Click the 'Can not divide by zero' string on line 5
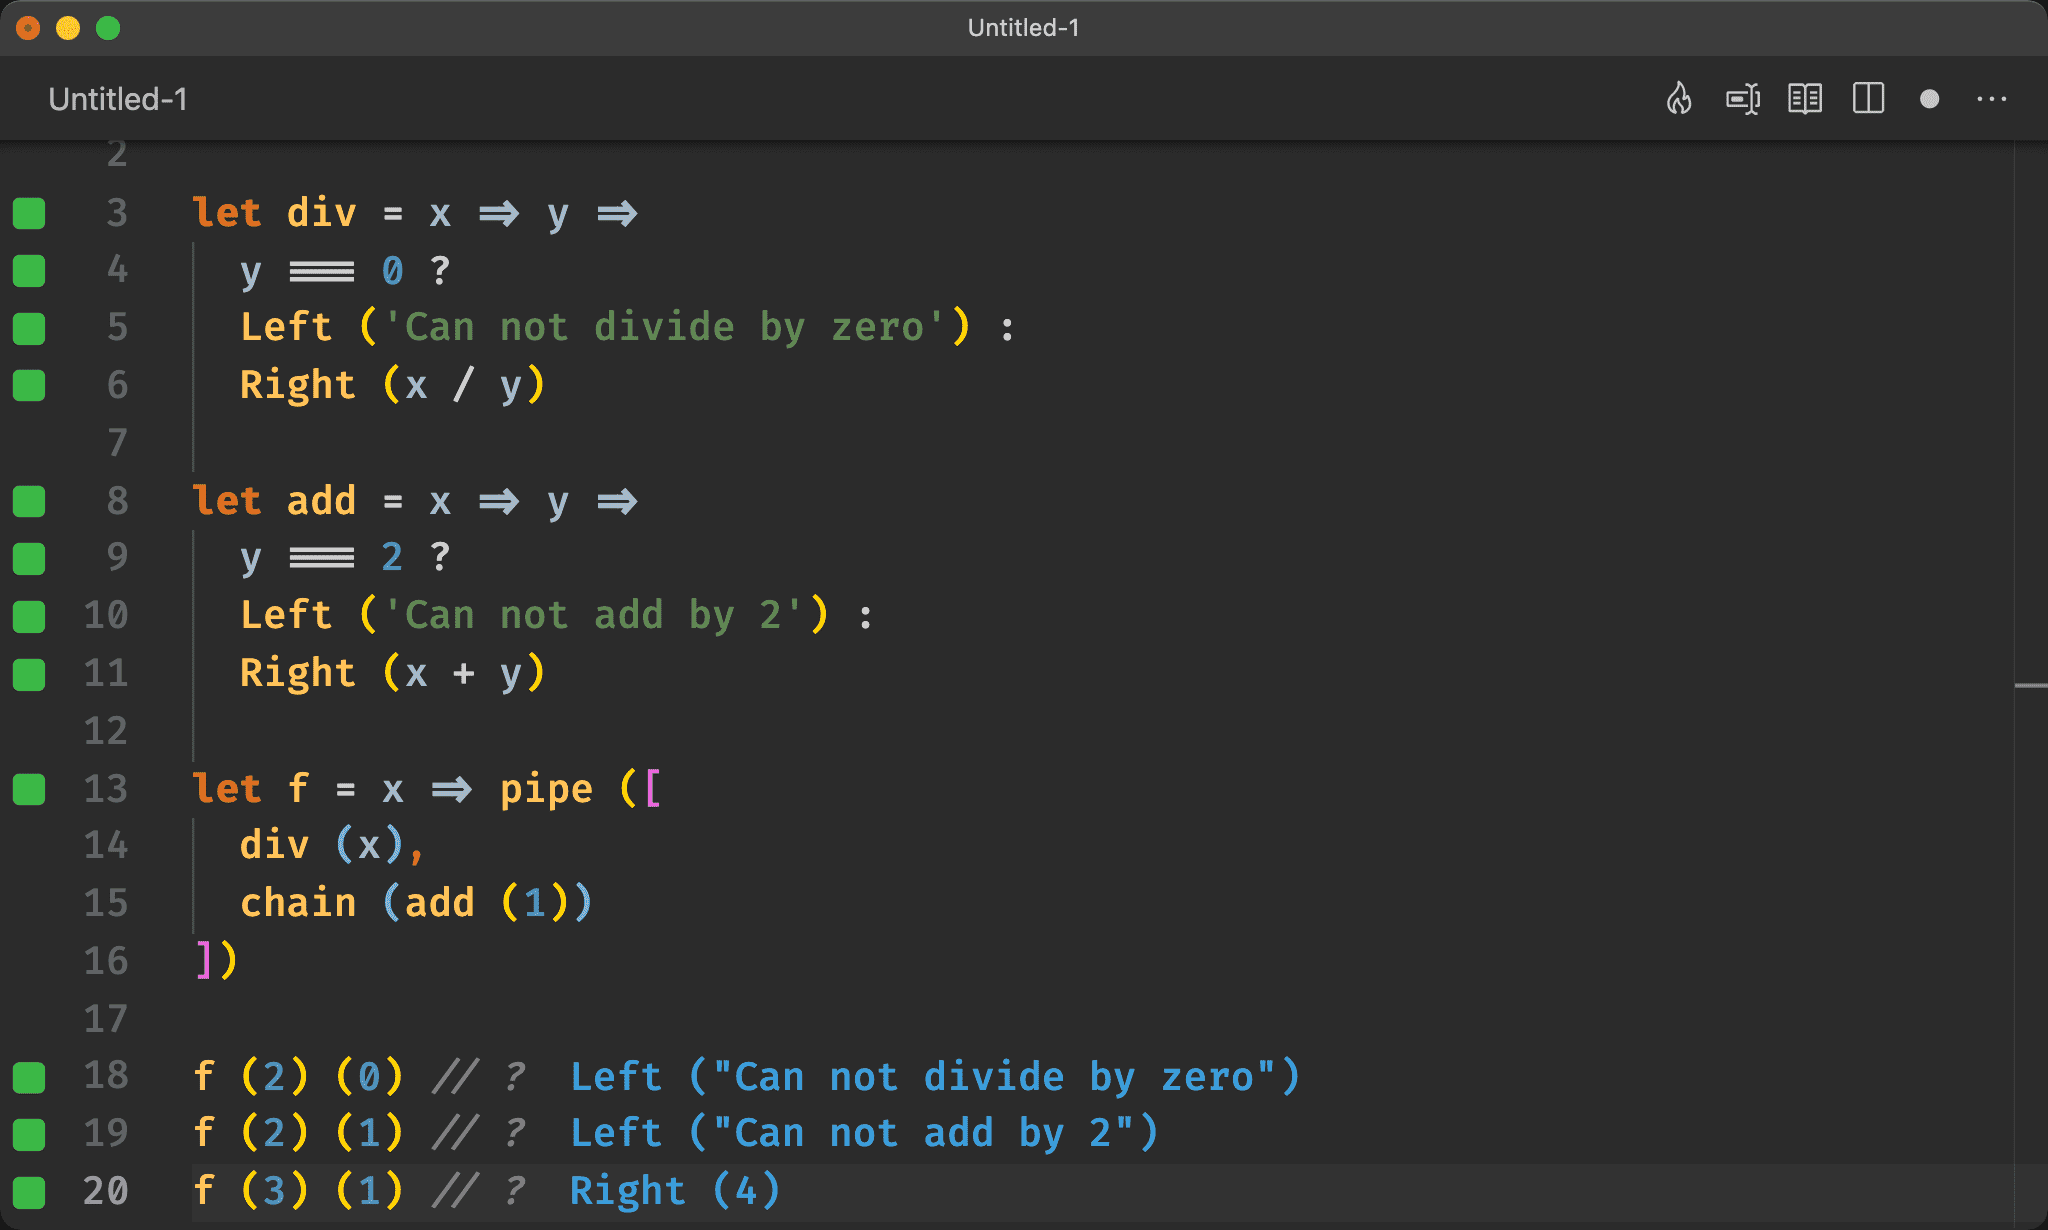Screen dimensions: 2048x1230 pos(664,328)
